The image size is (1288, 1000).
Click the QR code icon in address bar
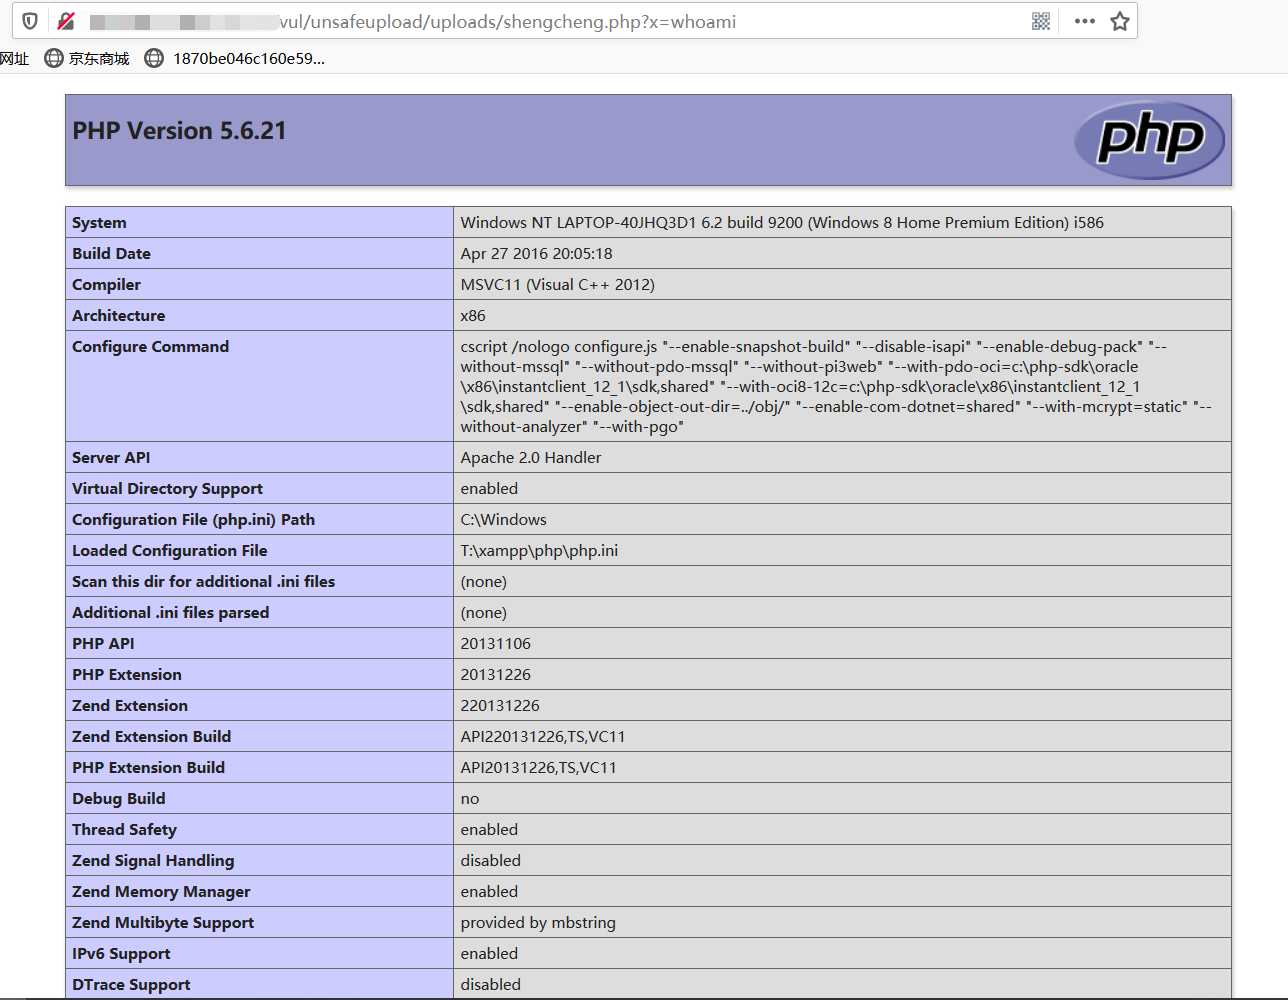pos(1041,21)
